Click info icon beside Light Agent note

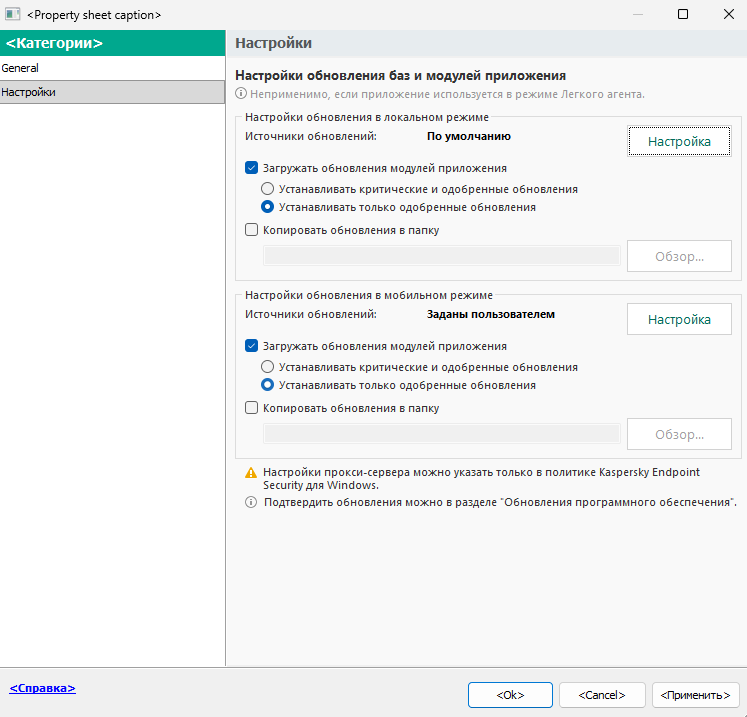241,93
